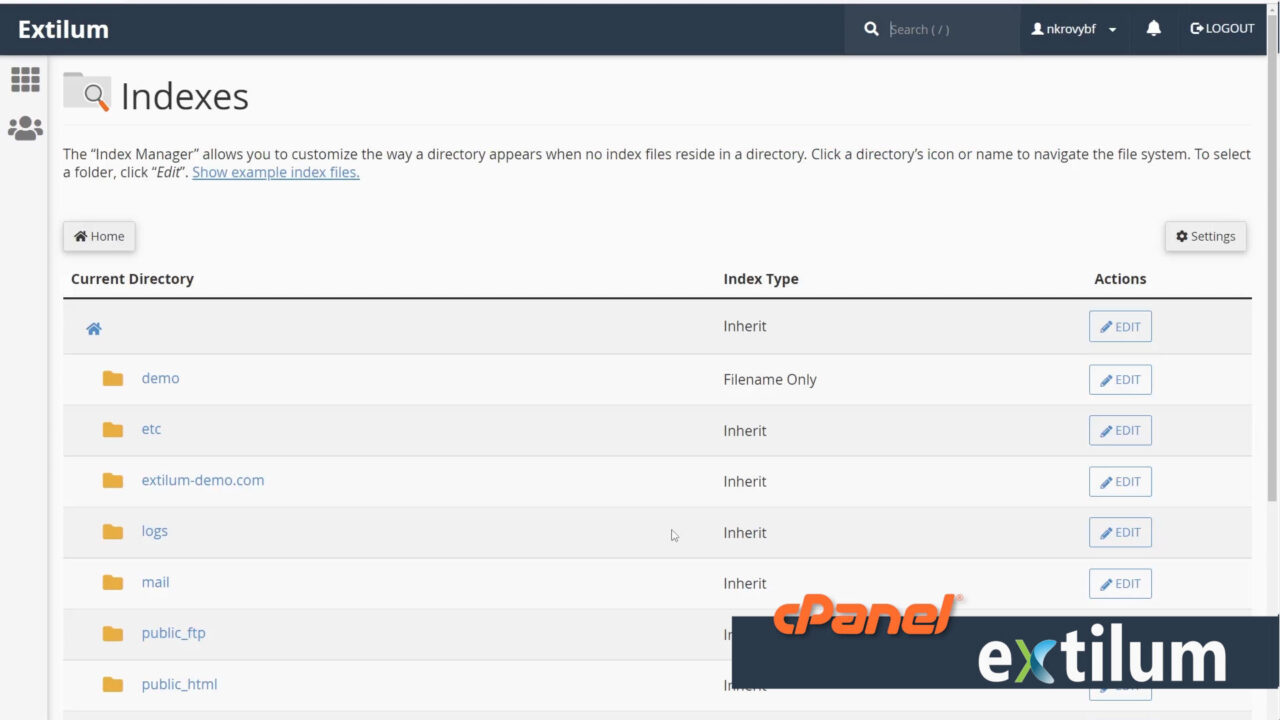
Task: Edit the demo folder's index type
Action: click(x=1119, y=379)
